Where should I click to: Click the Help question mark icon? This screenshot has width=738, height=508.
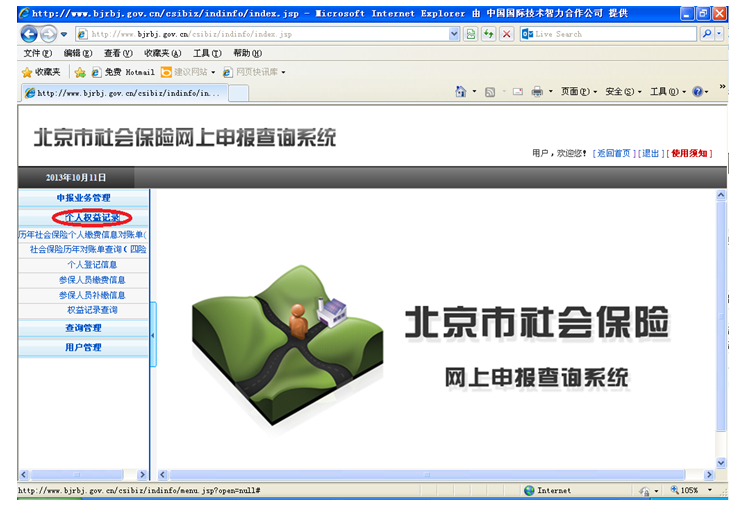pyautogui.click(x=697, y=92)
